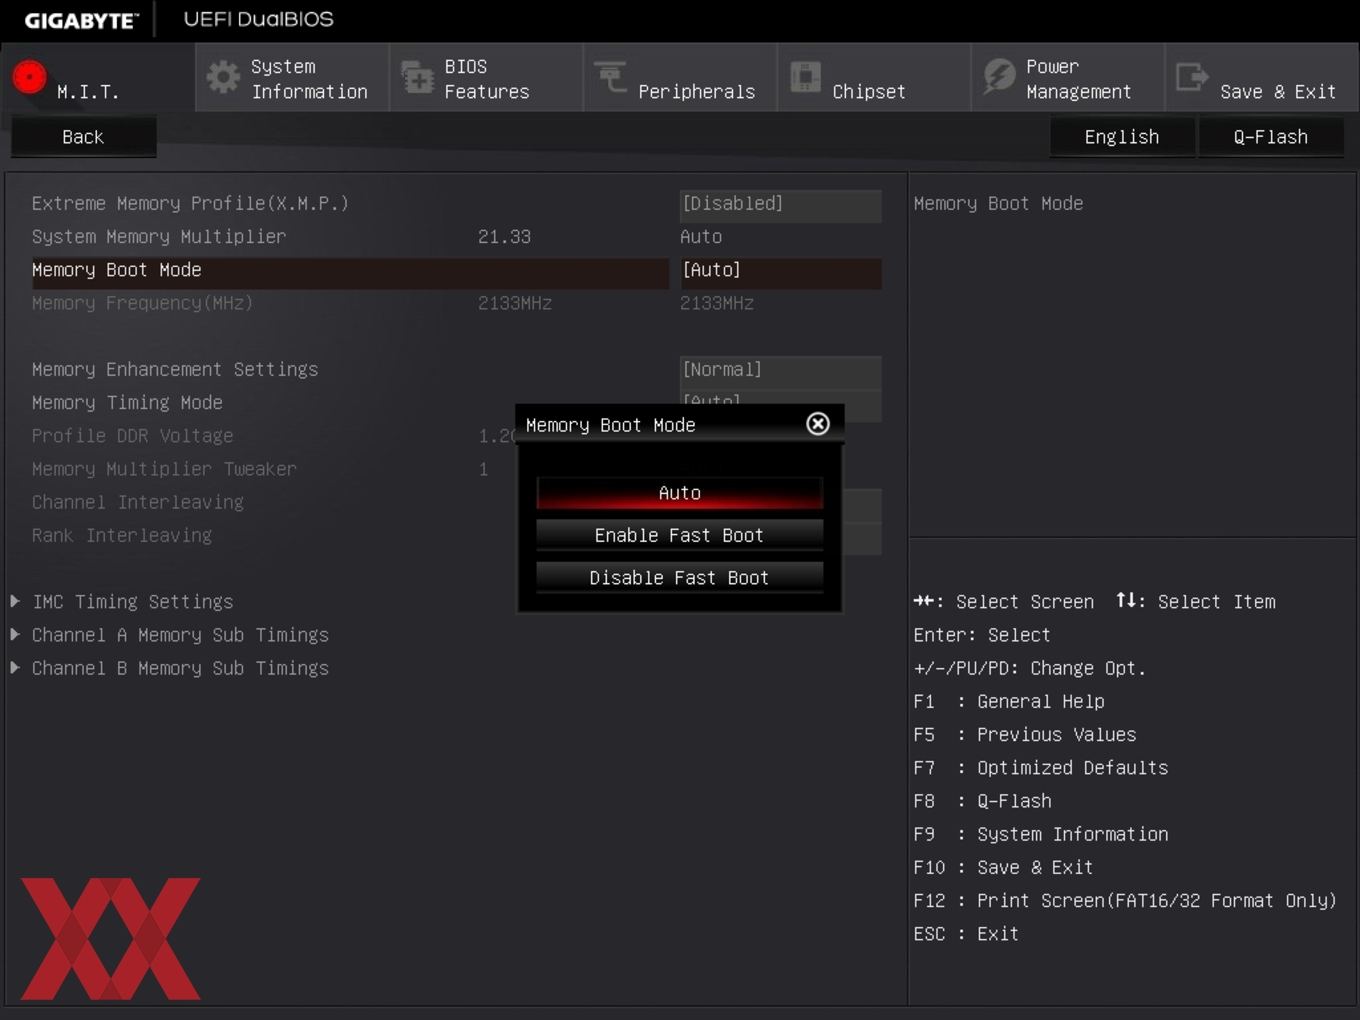Open the X.M.P. [Disabled] value dropdown

780,204
